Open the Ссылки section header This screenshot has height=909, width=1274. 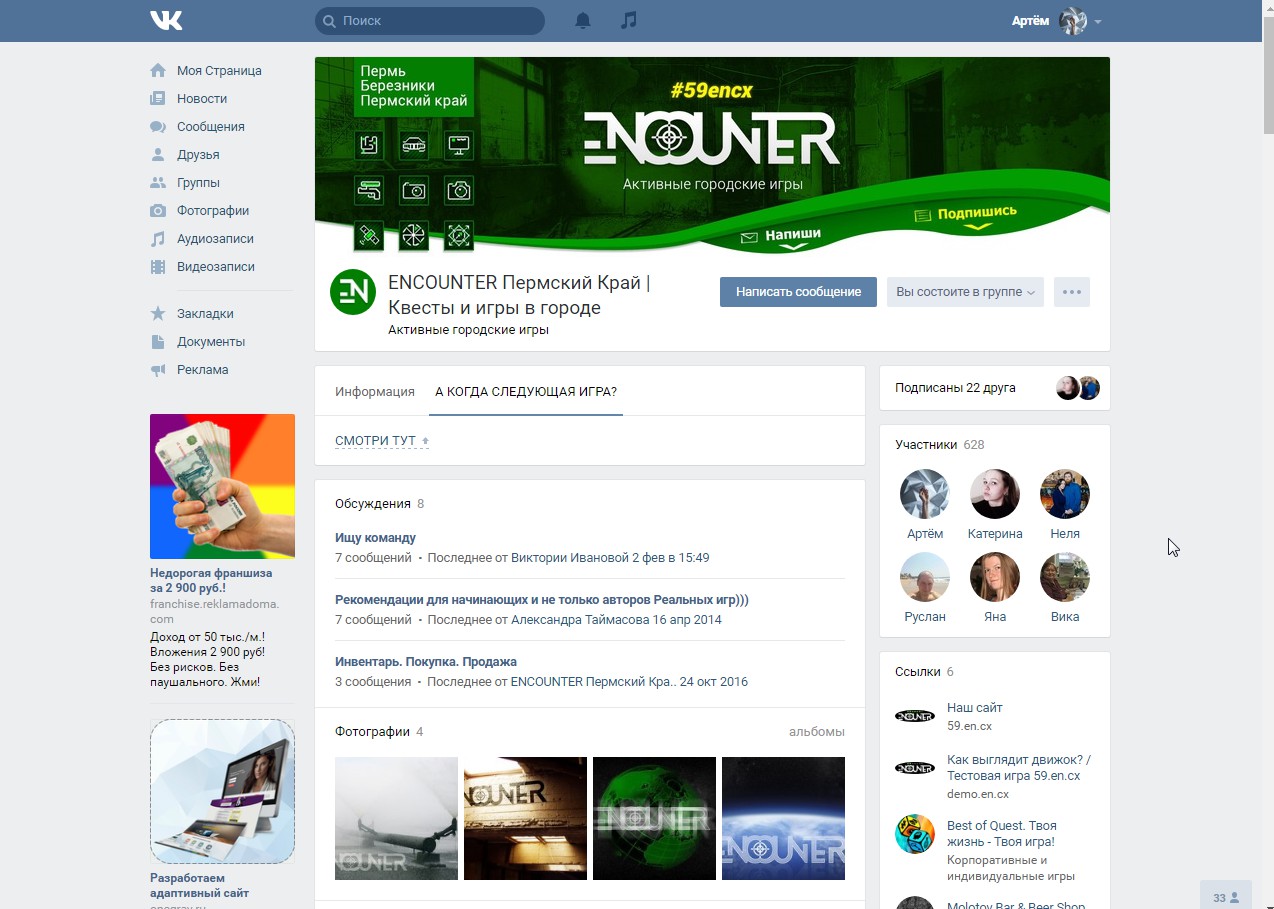tap(917, 672)
